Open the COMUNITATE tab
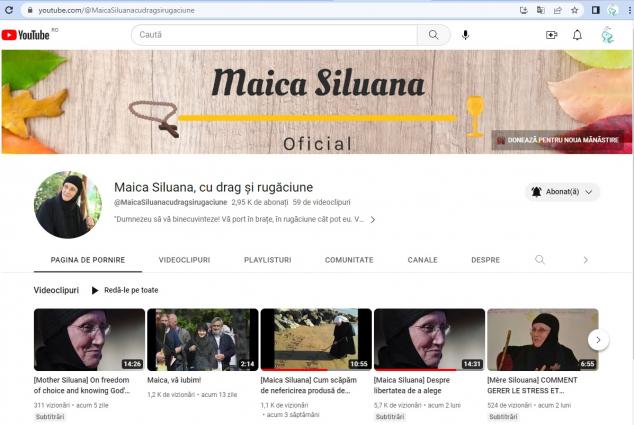The height and width of the screenshot is (425, 634). 349,260
